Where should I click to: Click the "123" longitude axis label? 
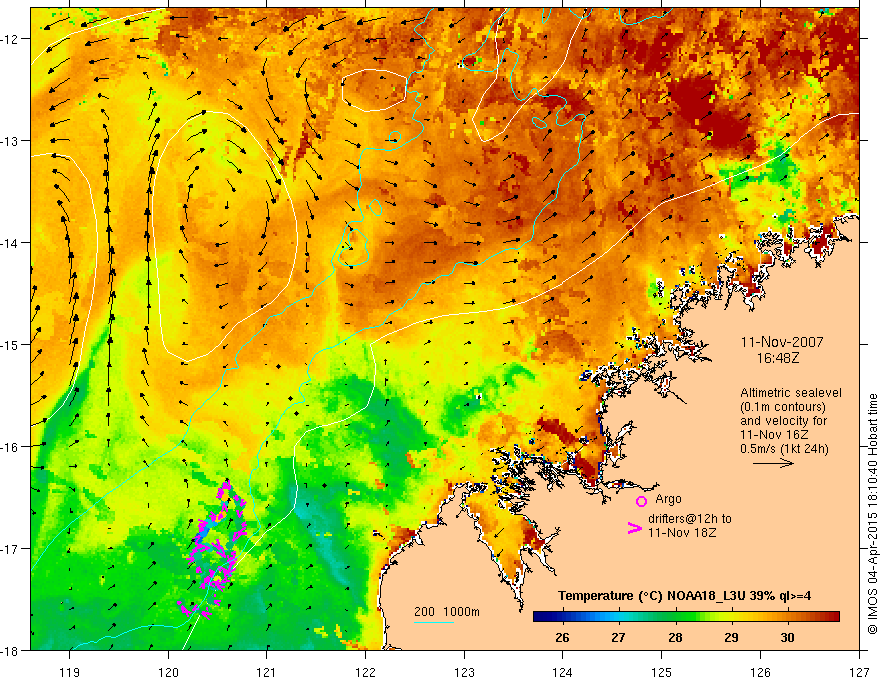point(464,672)
